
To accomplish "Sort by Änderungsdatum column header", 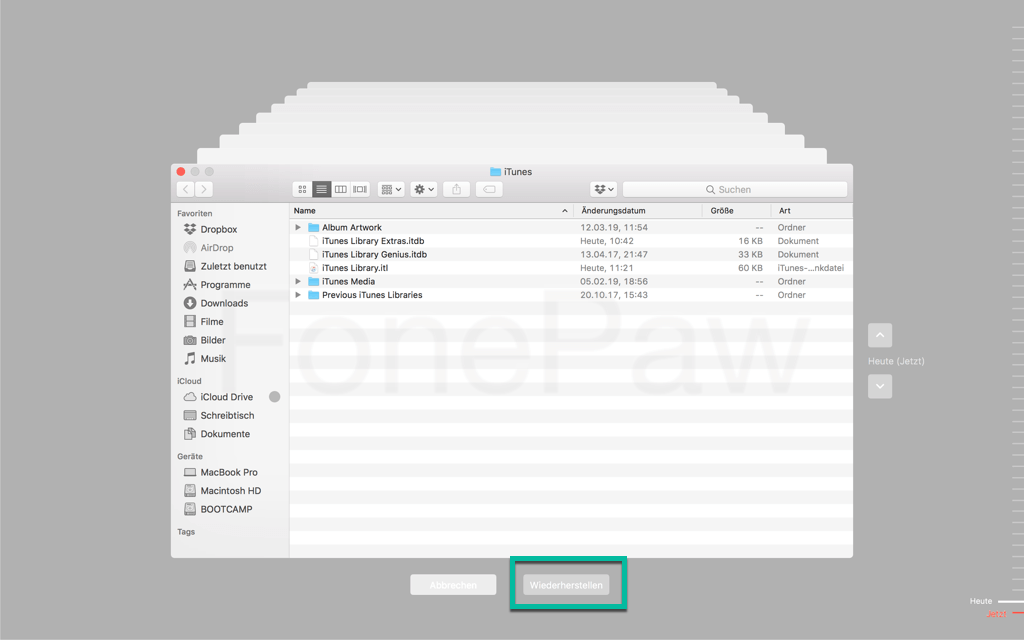I will [637, 211].
